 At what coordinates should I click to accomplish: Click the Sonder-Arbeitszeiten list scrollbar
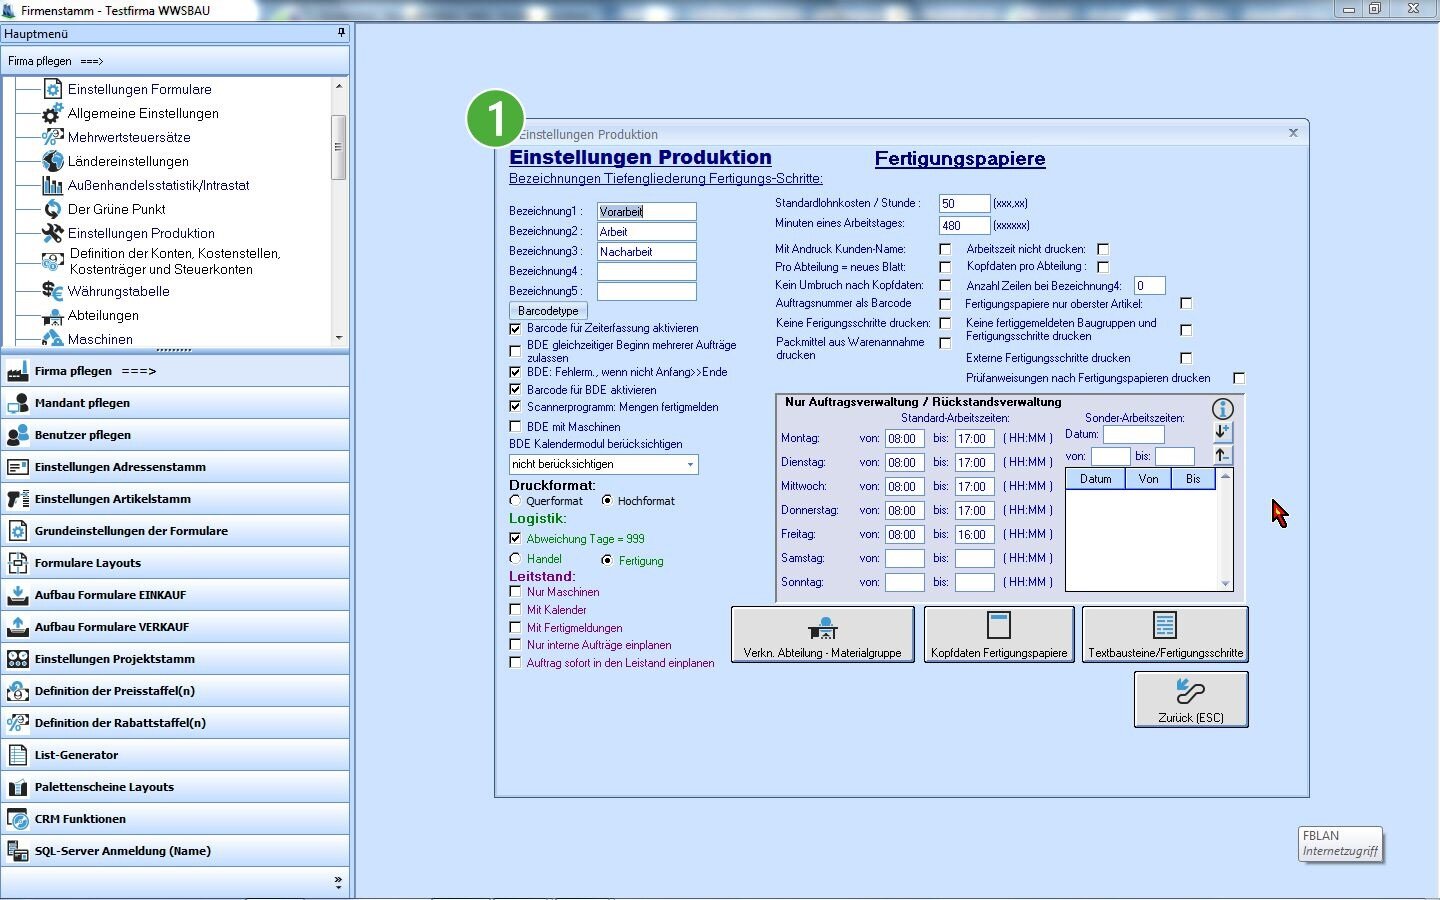coord(1225,530)
